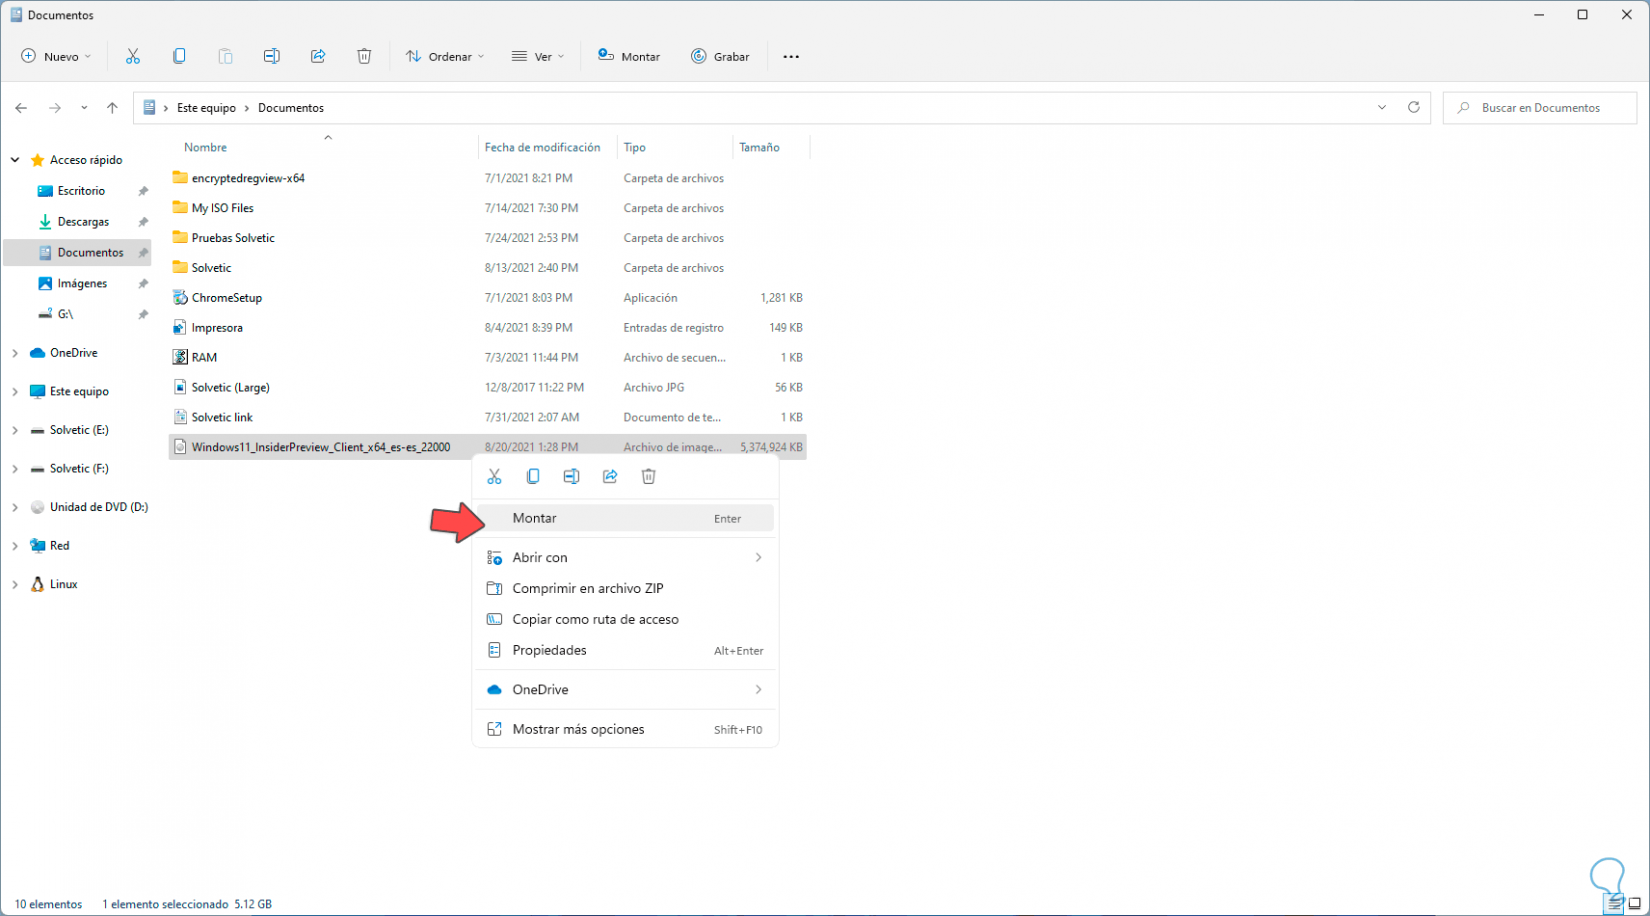The width and height of the screenshot is (1650, 916).
Task: Select Unidad de DVD (D:) in sidebar
Action: (x=99, y=507)
